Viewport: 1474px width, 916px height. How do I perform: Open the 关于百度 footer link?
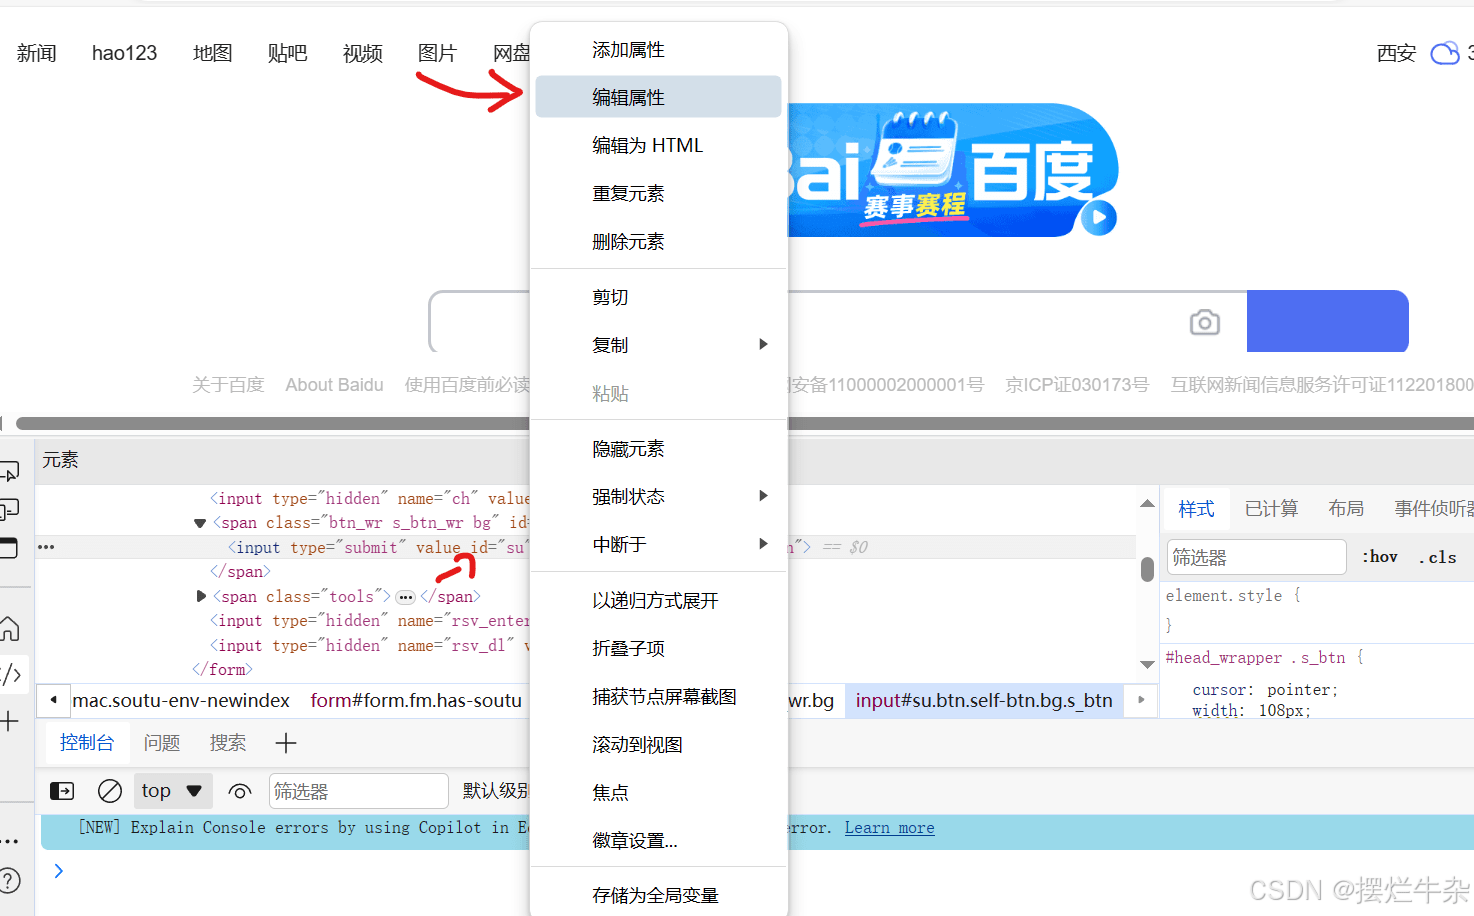228,385
